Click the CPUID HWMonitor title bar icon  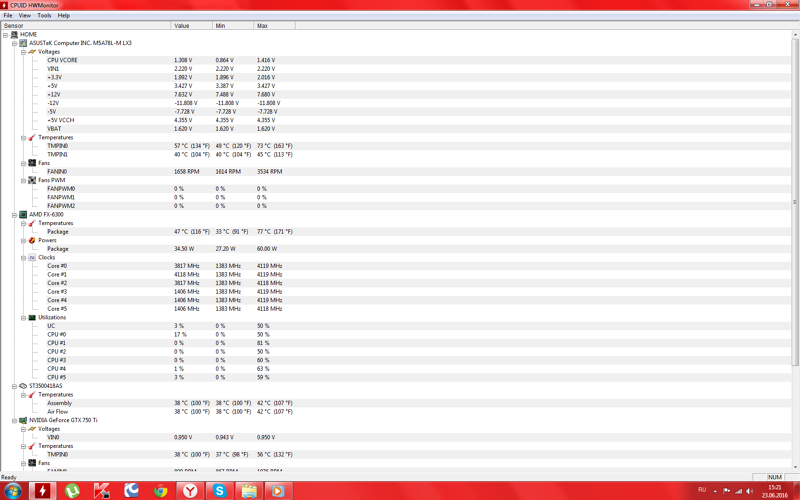tap(4, 5)
